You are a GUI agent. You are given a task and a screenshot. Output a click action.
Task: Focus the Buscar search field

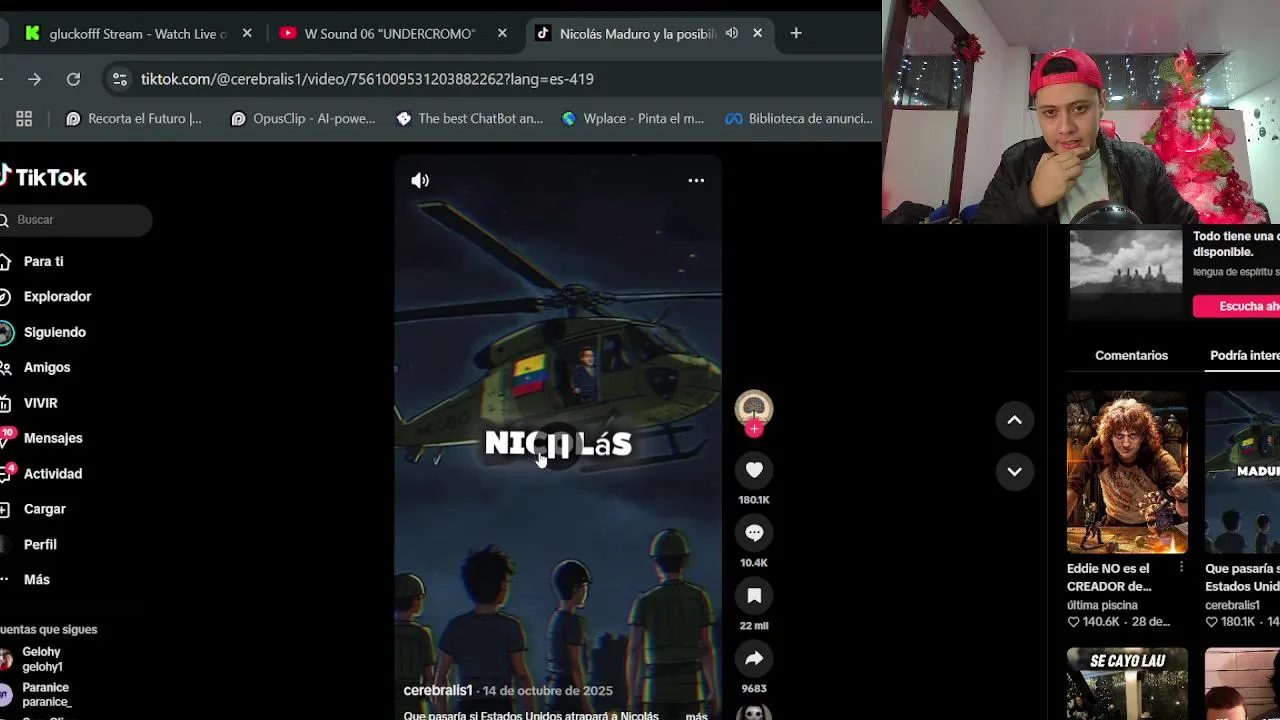pos(76,220)
